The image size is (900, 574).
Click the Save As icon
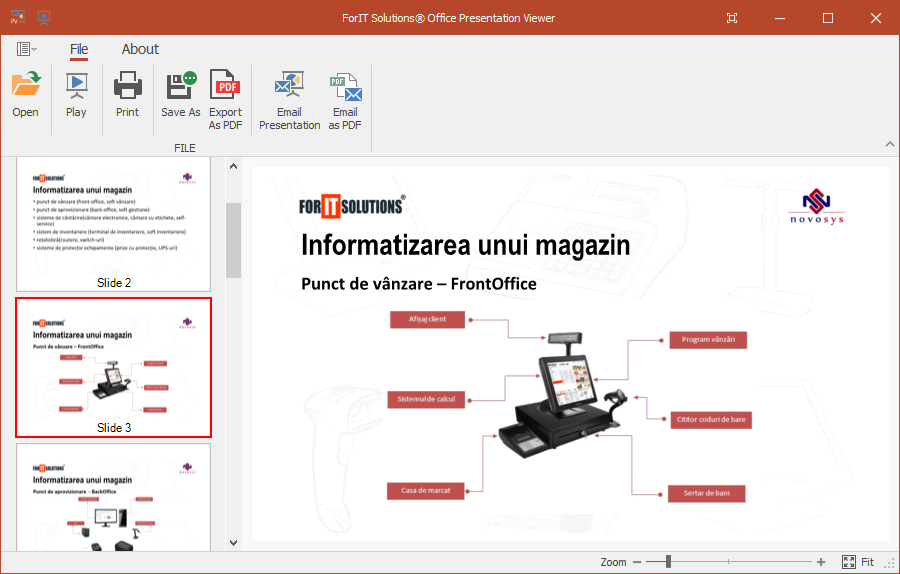click(181, 95)
